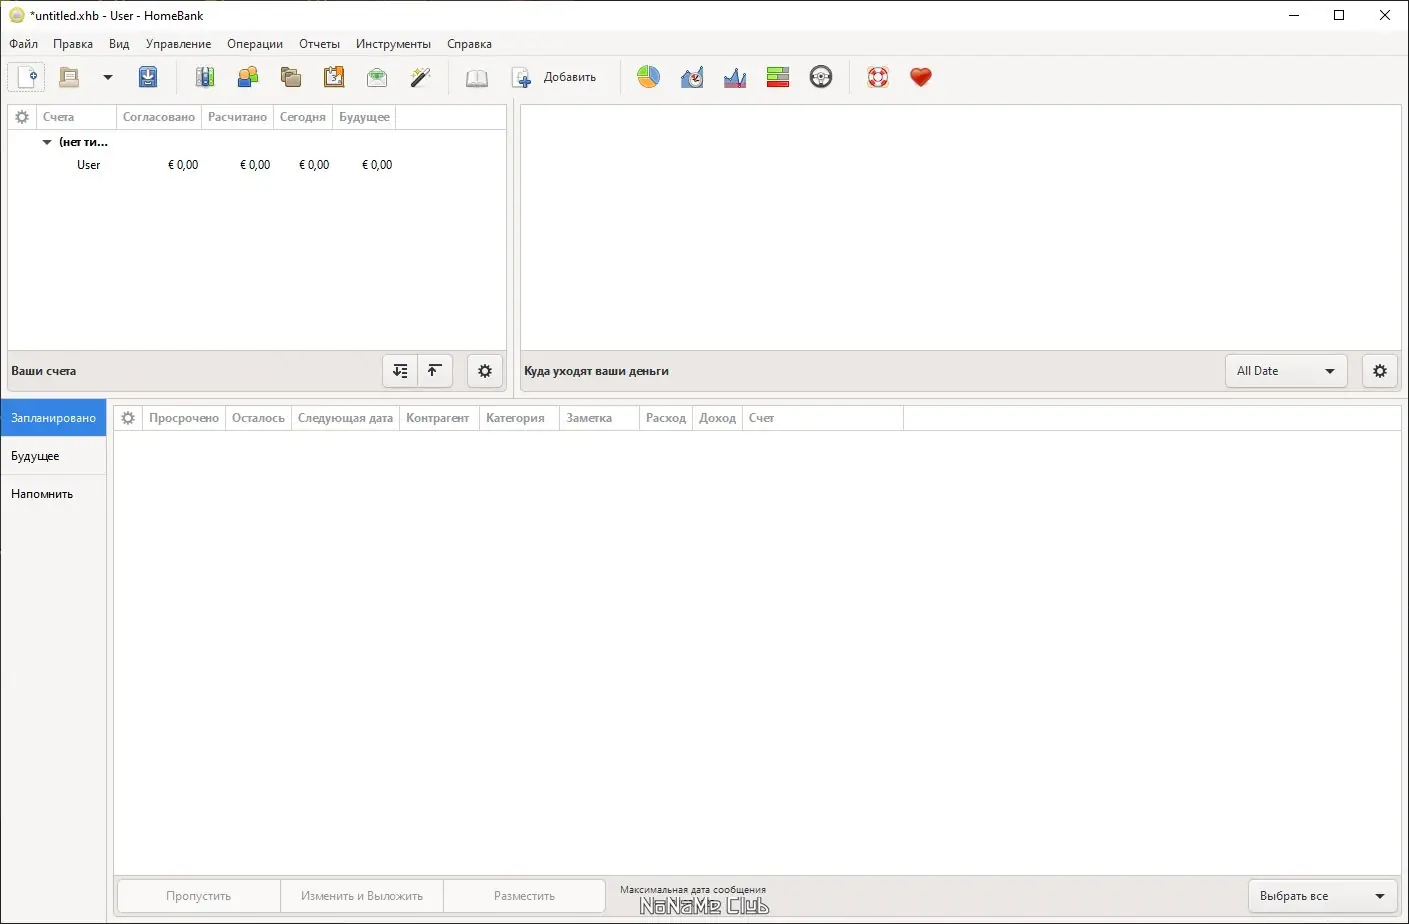Open automatic assignments magic wand icon

(x=420, y=77)
